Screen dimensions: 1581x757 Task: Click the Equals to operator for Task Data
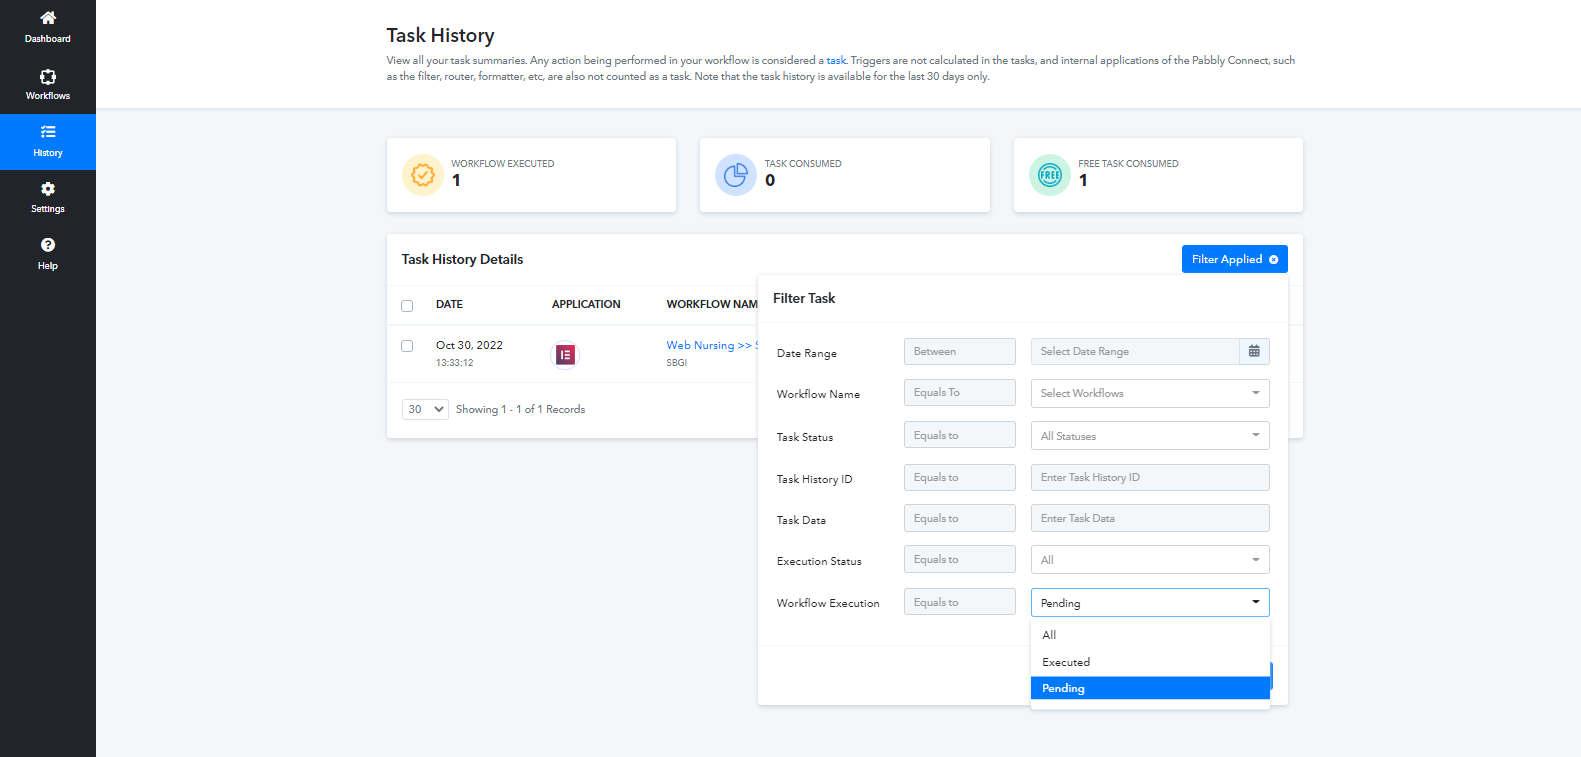tap(960, 518)
